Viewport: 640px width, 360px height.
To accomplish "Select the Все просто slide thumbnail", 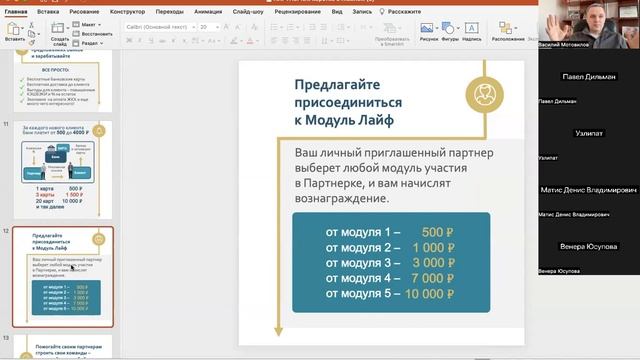I will [x=63, y=80].
